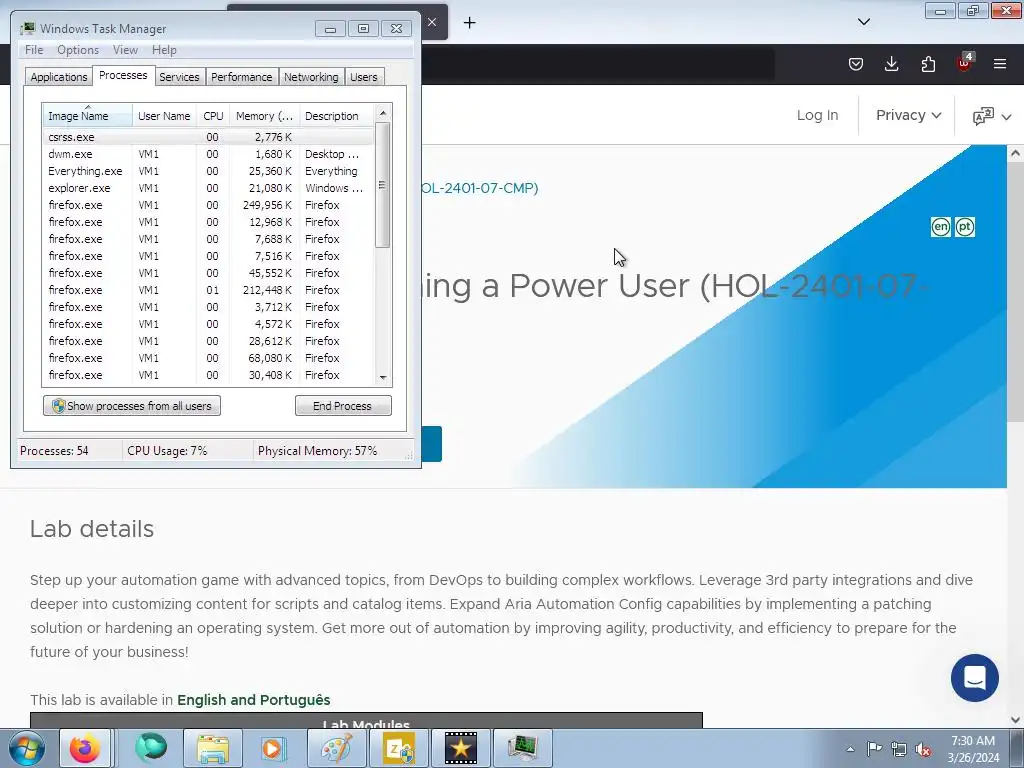The image size is (1024, 768).
Task: Close the current Firefox tab
Action: (x=432, y=22)
